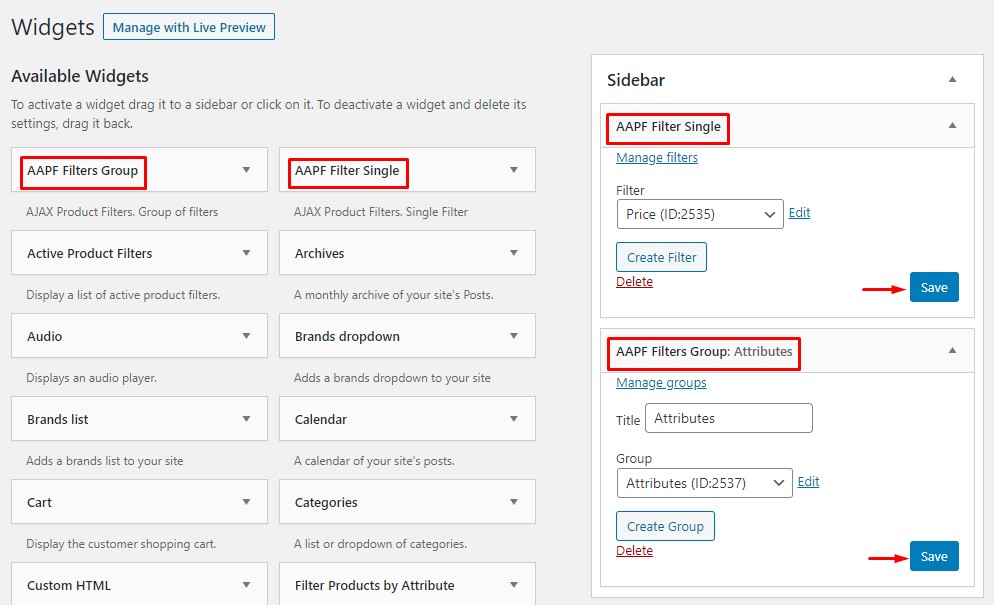994x605 pixels.
Task: Click Manage with Live Preview button
Action: tap(189, 27)
